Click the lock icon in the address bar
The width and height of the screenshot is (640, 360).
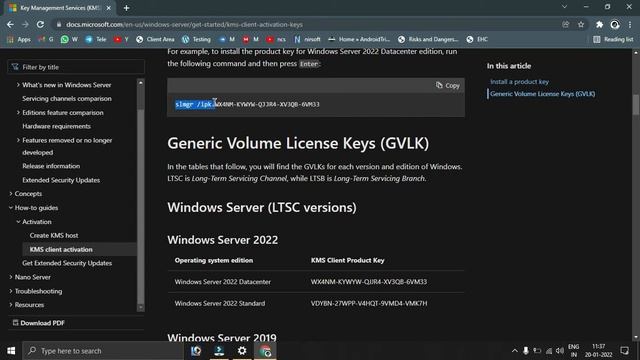coord(59,24)
